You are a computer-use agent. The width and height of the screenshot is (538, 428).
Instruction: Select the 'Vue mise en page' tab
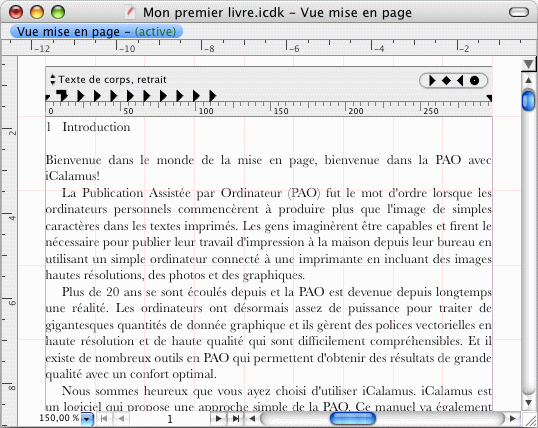pyautogui.click(x=96, y=32)
